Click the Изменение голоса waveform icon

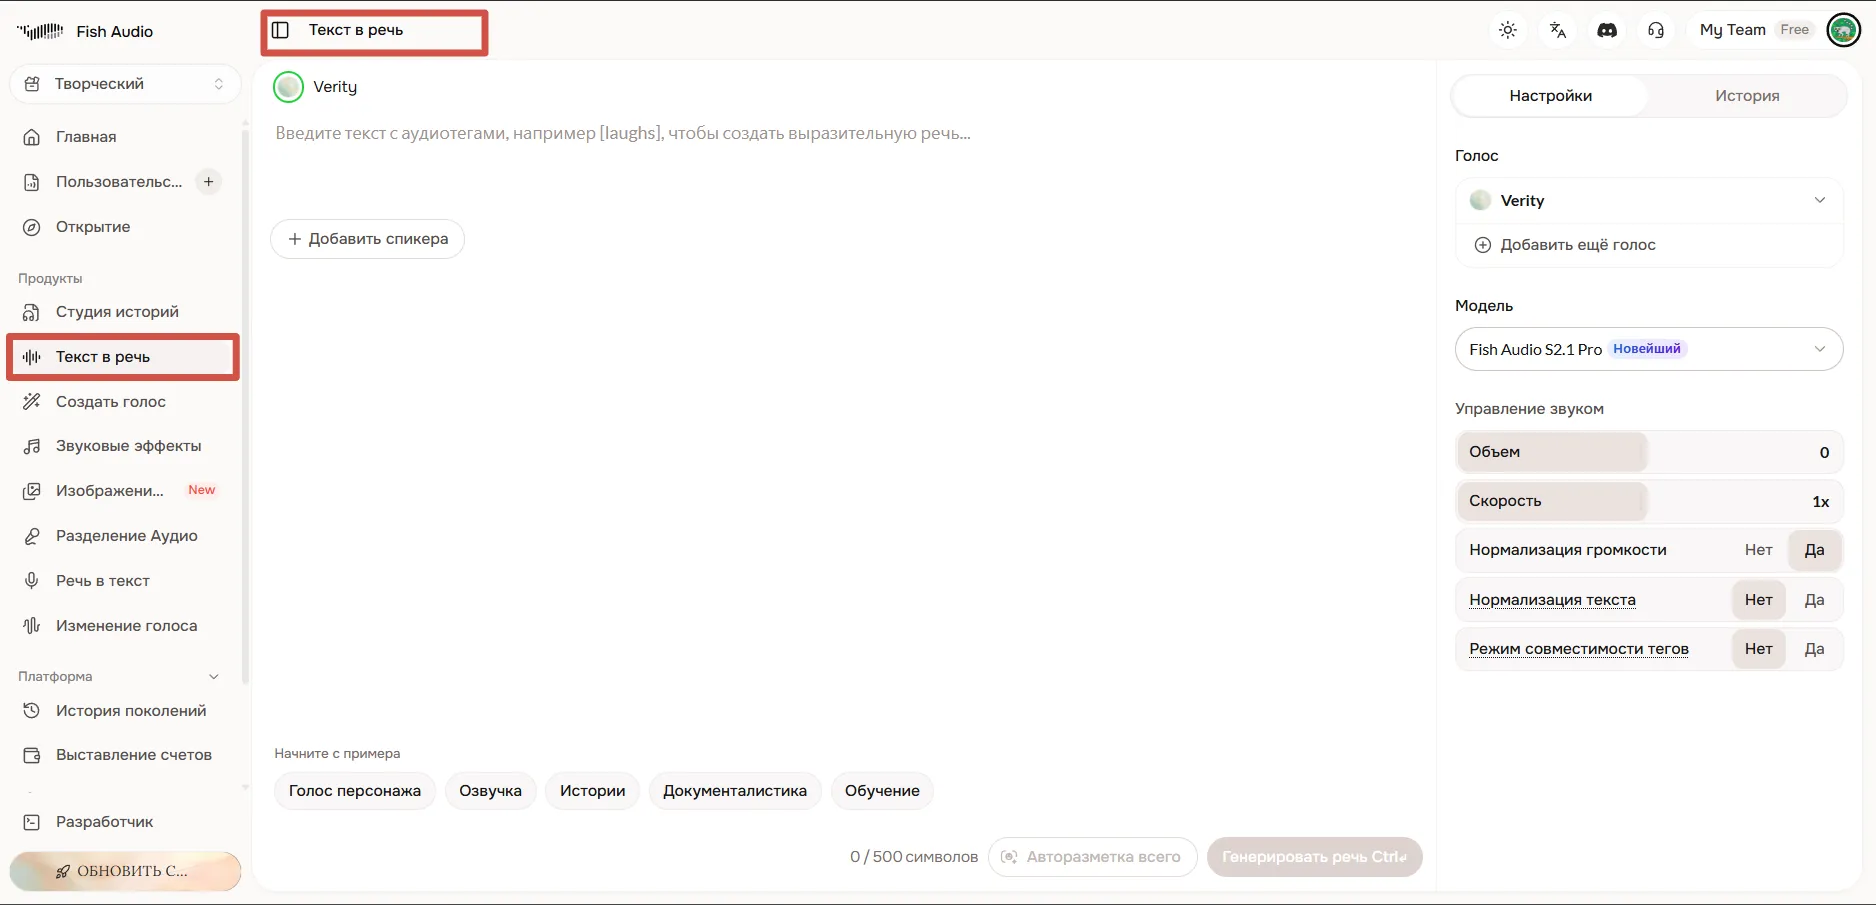pos(32,626)
